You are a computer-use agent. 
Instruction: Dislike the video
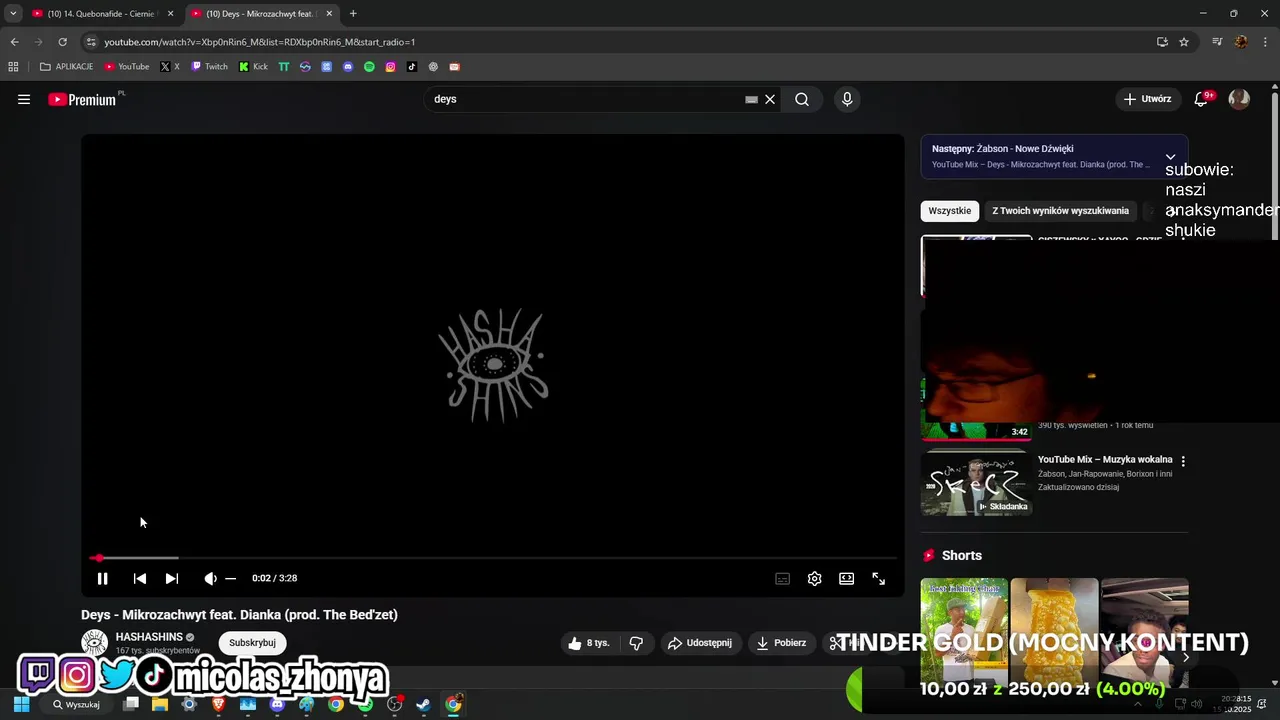coord(636,643)
